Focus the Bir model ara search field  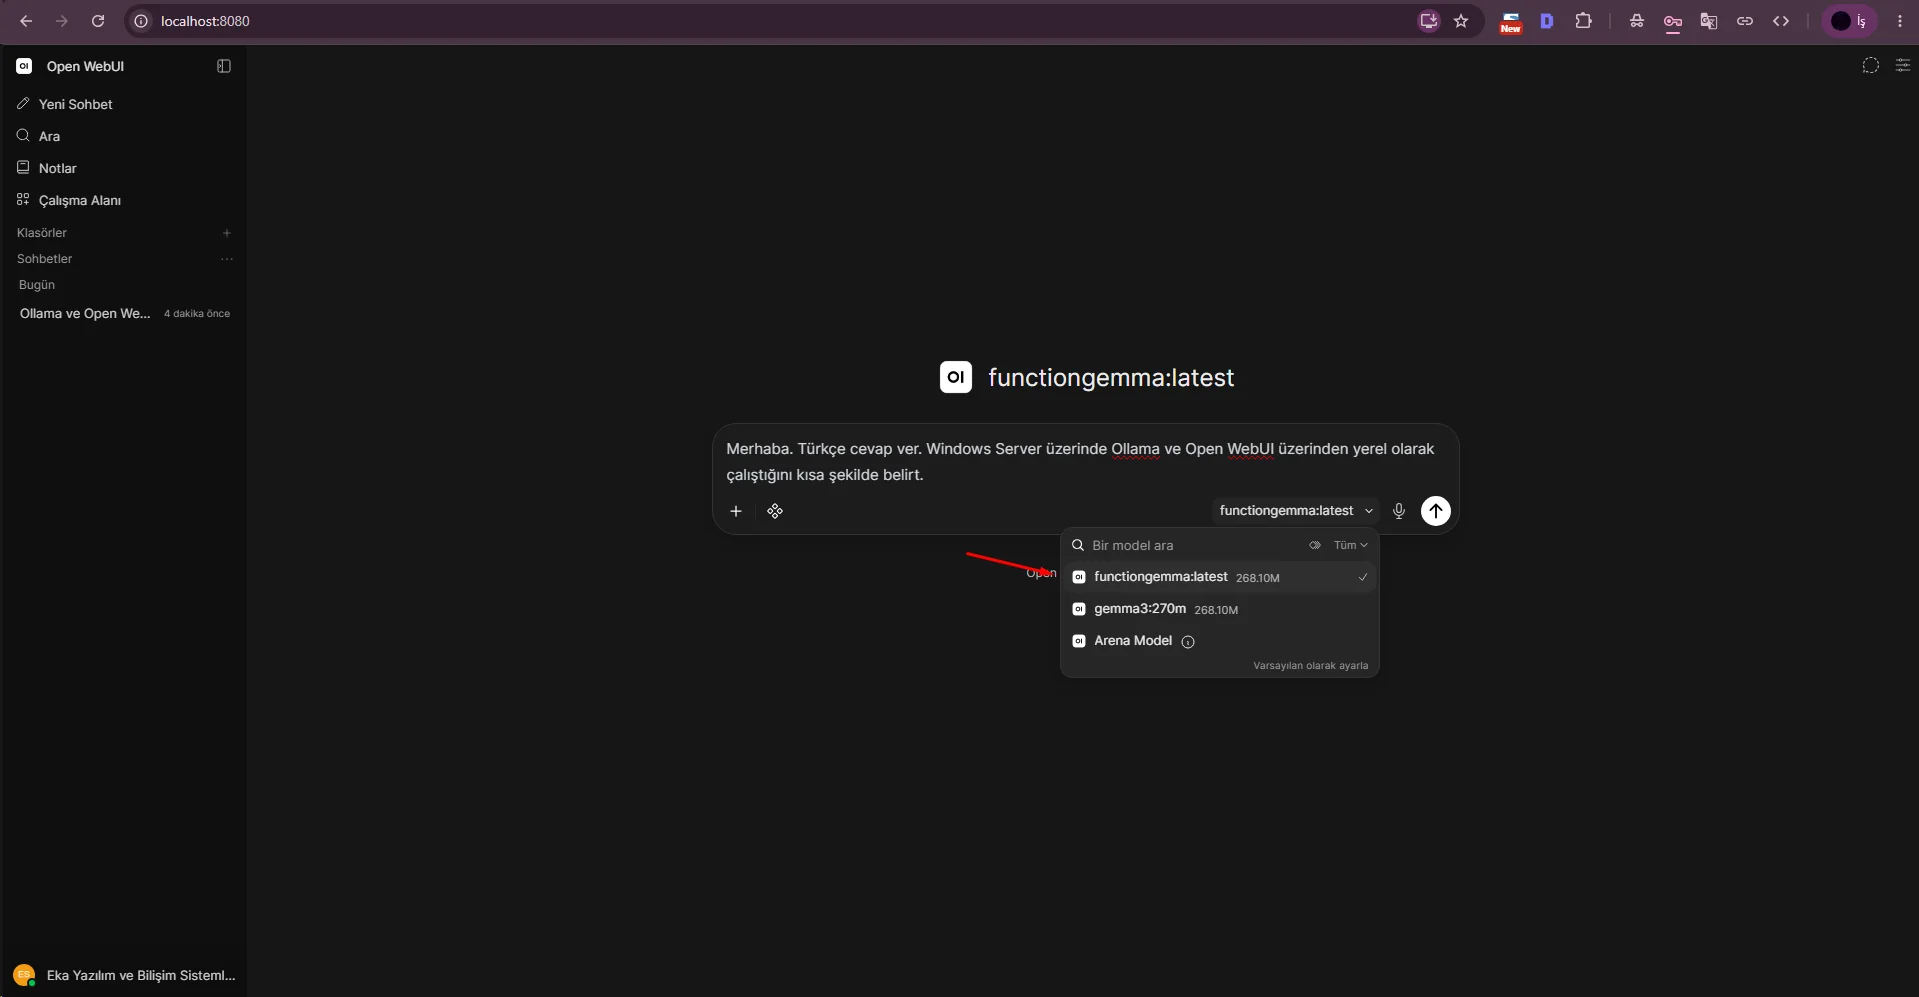(1195, 545)
